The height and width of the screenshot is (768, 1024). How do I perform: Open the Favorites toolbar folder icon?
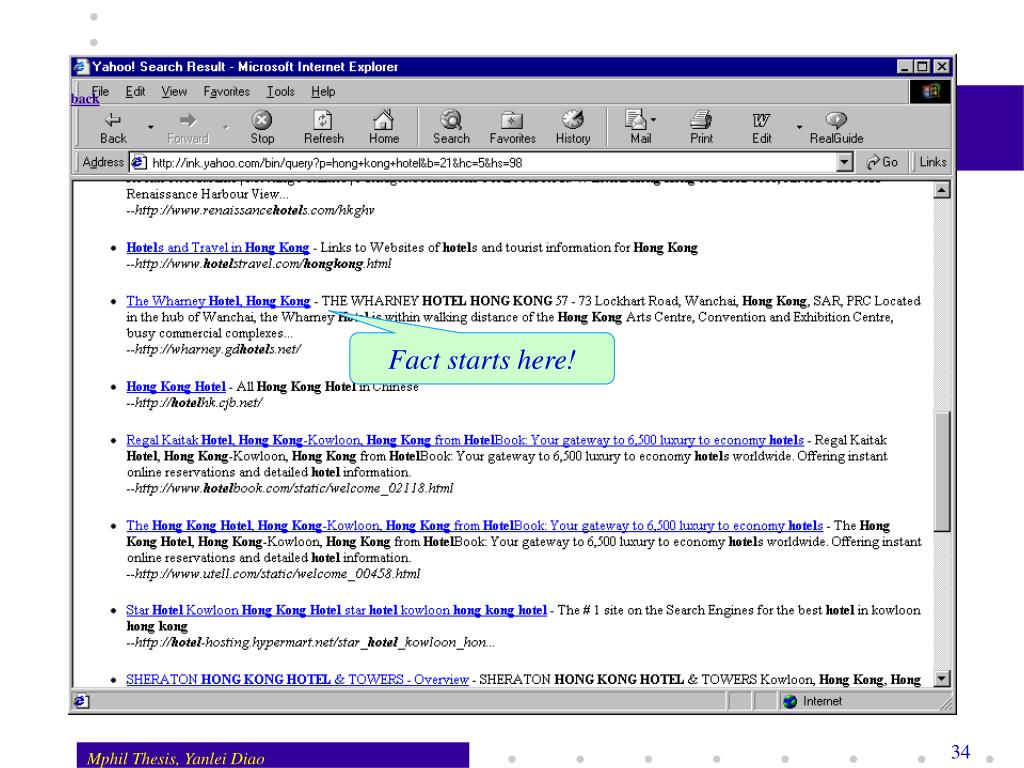pyautogui.click(x=512, y=120)
